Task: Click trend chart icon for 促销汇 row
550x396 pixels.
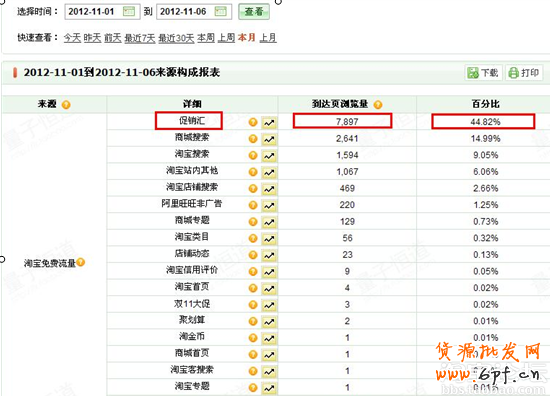Action: 269,122
